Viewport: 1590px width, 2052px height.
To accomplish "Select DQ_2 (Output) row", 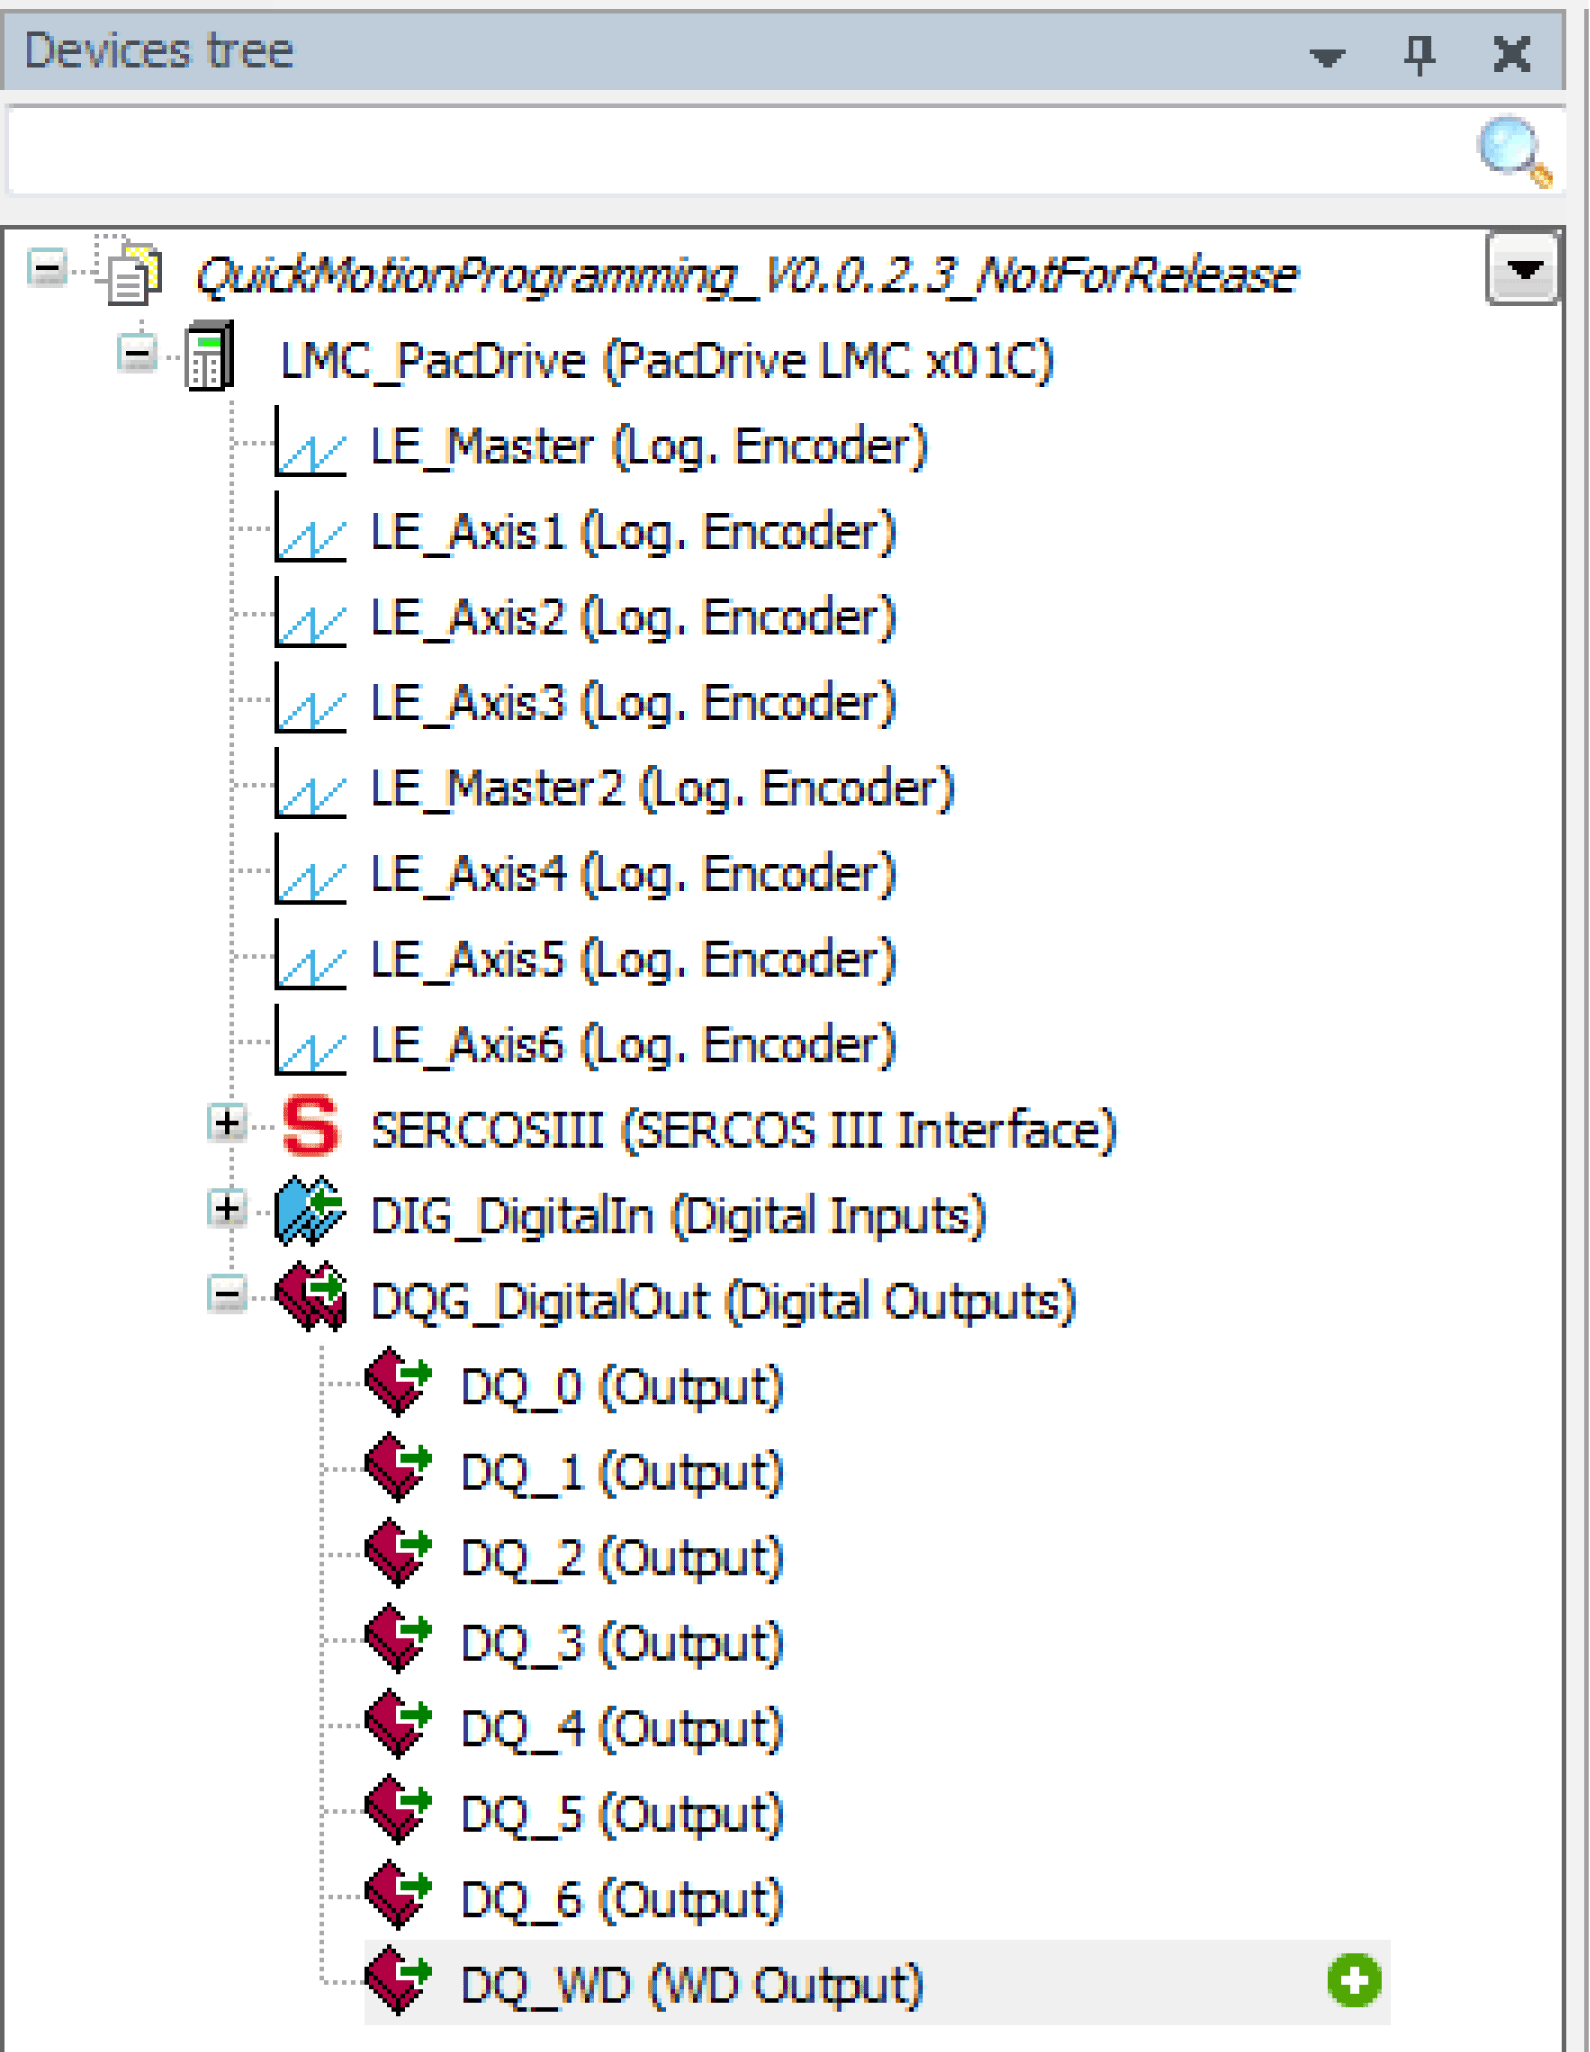I will pos(622,1558).
